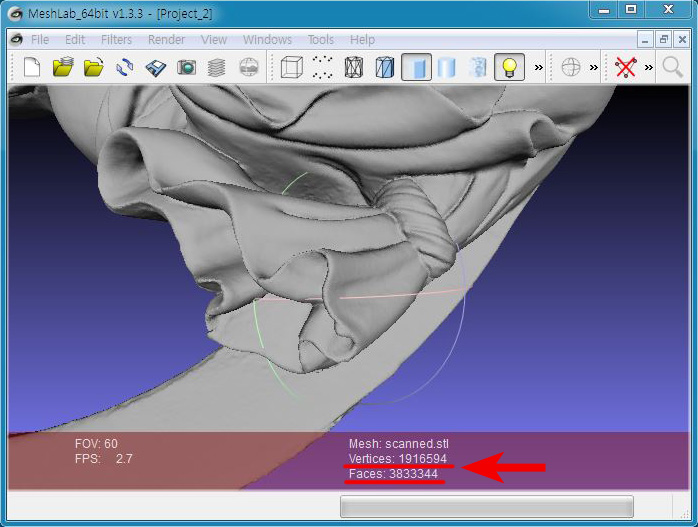Expand overflow chevron after the globe icon

pos(594,67)
